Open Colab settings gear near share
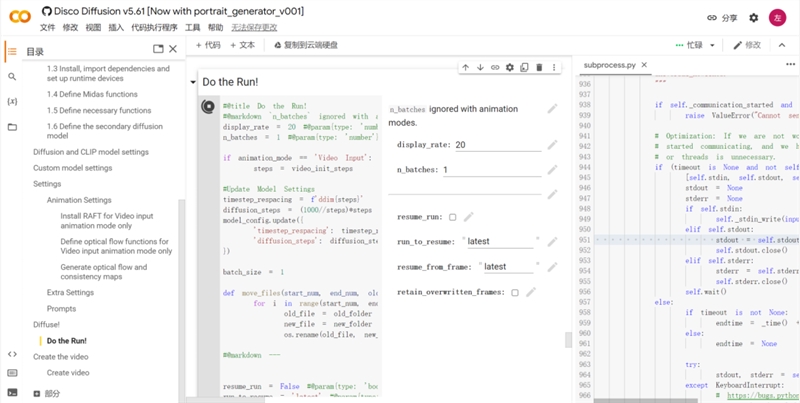Image resolution: width=800 pixels, height=403 pixels. 753,18
